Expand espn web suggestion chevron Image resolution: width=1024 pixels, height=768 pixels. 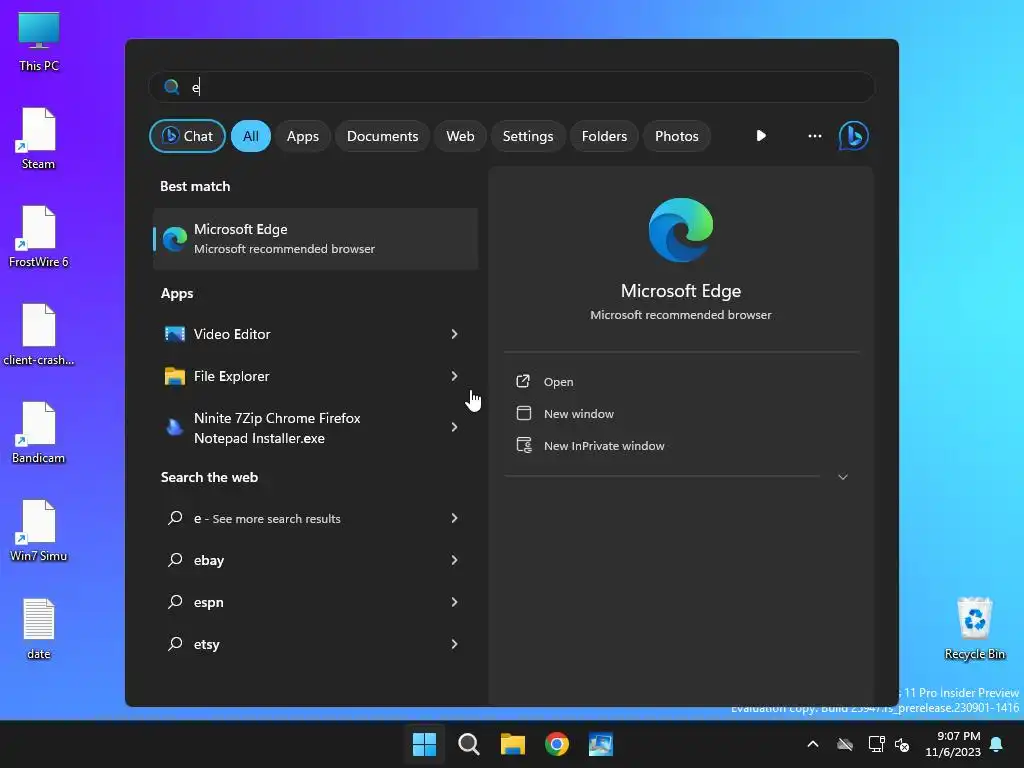pyautogui.click(x=454, y=602)
